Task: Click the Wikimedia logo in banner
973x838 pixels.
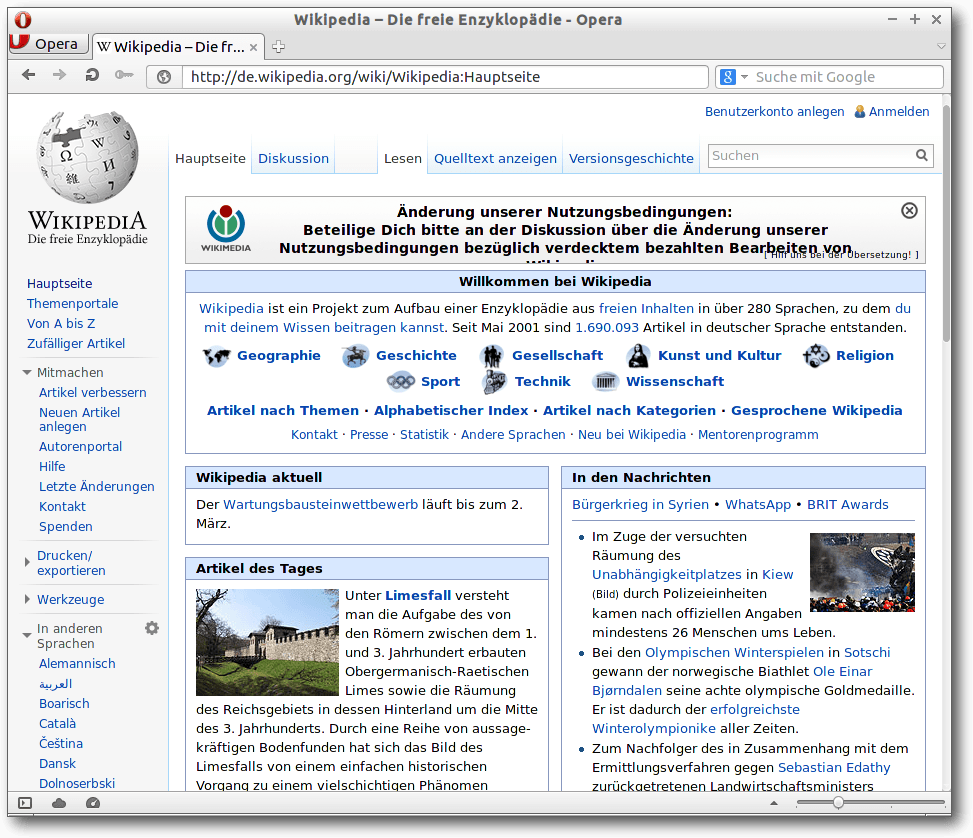Action: tap(226, 228)
